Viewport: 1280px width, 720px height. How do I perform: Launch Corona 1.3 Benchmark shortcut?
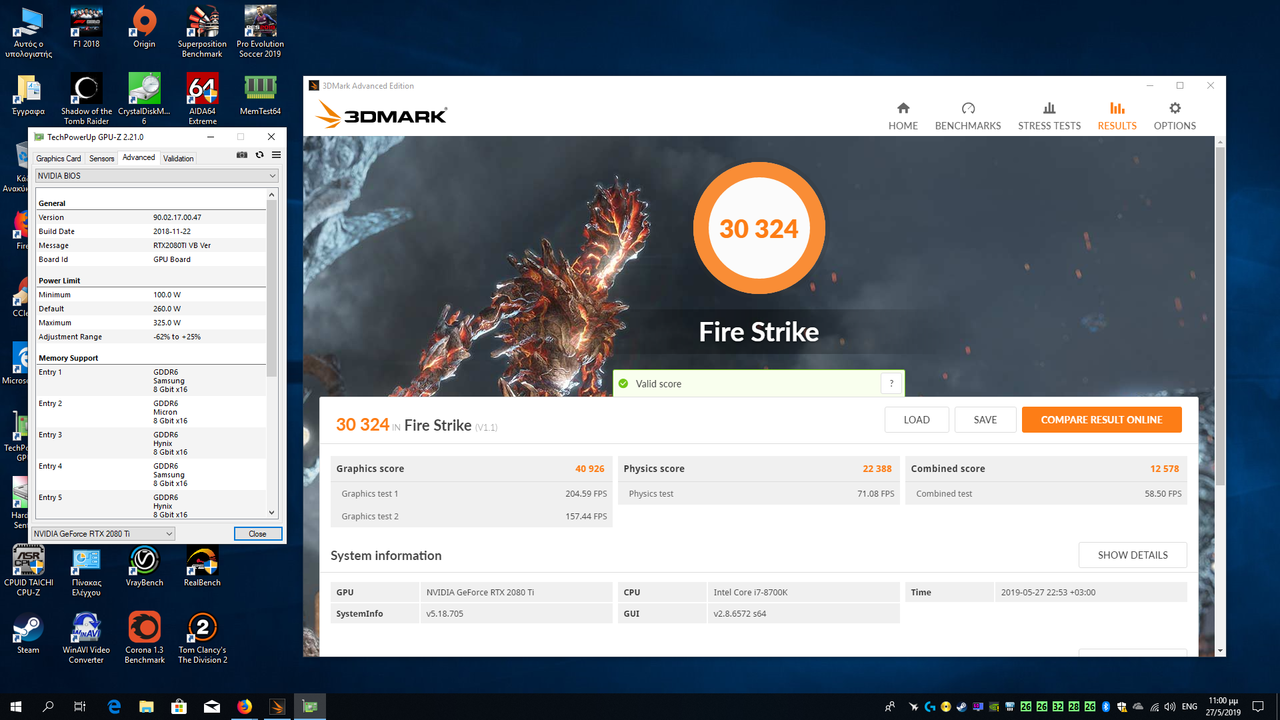[x=144, y=638]
